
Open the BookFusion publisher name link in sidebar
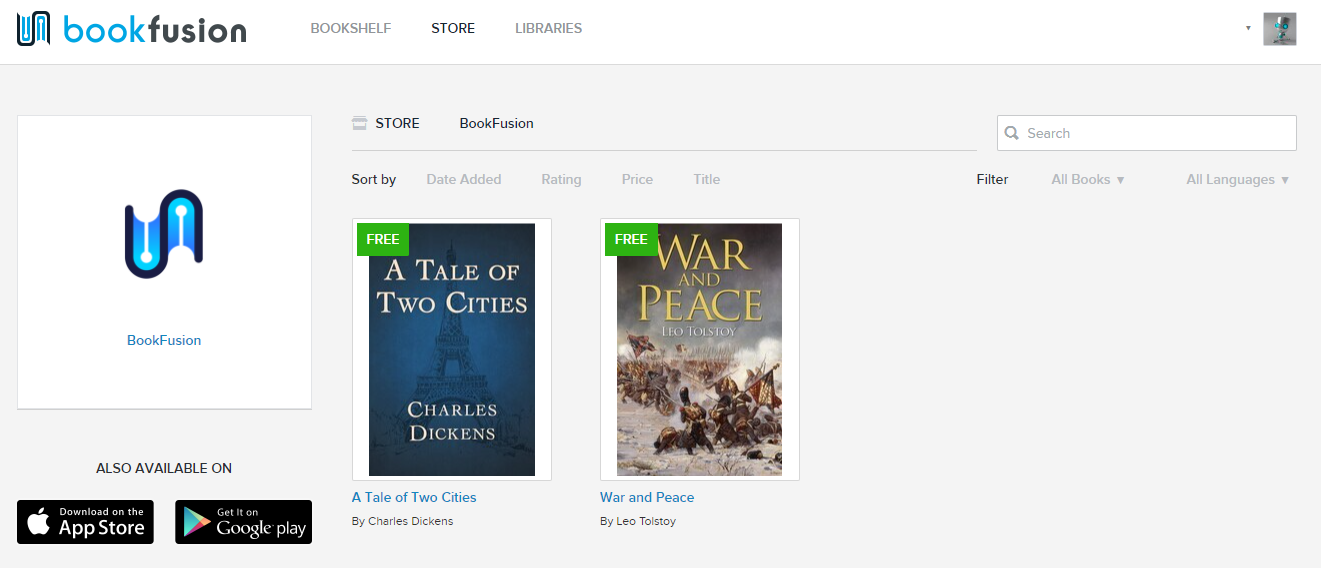coord(164,340)
